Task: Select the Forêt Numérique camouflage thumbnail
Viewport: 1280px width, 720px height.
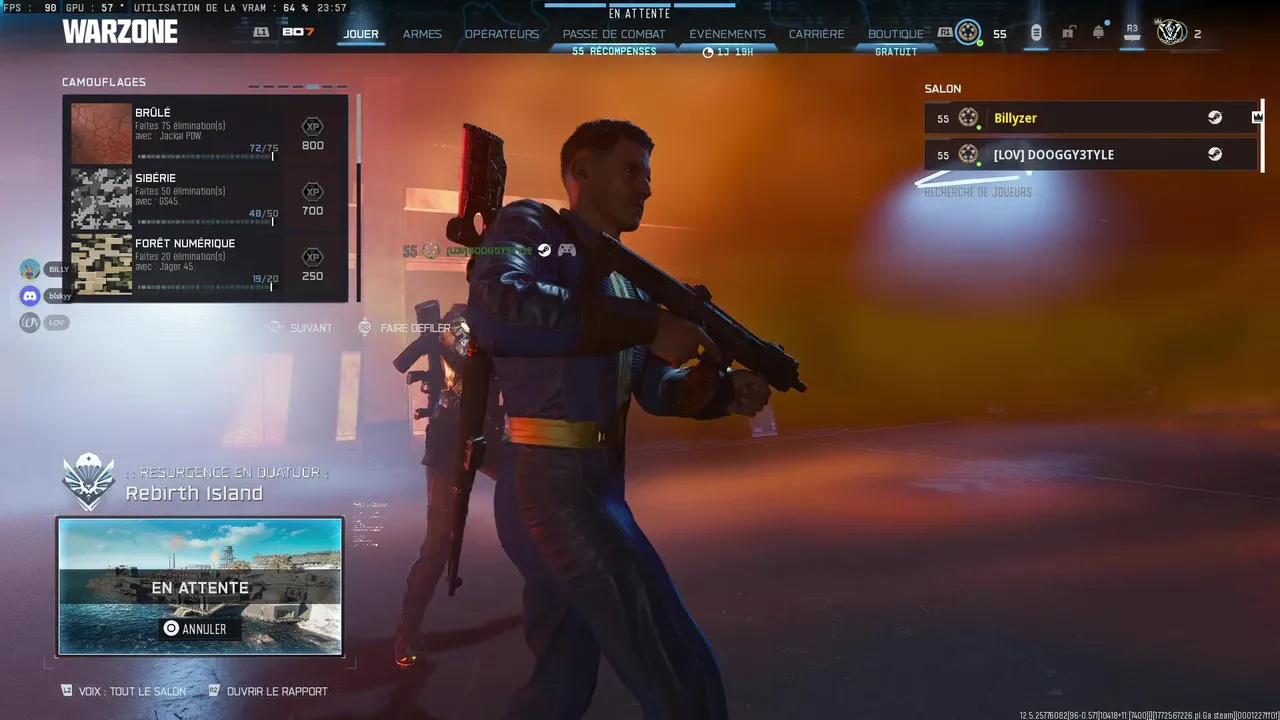Action: pyautogui.click(x=101, y=264)
